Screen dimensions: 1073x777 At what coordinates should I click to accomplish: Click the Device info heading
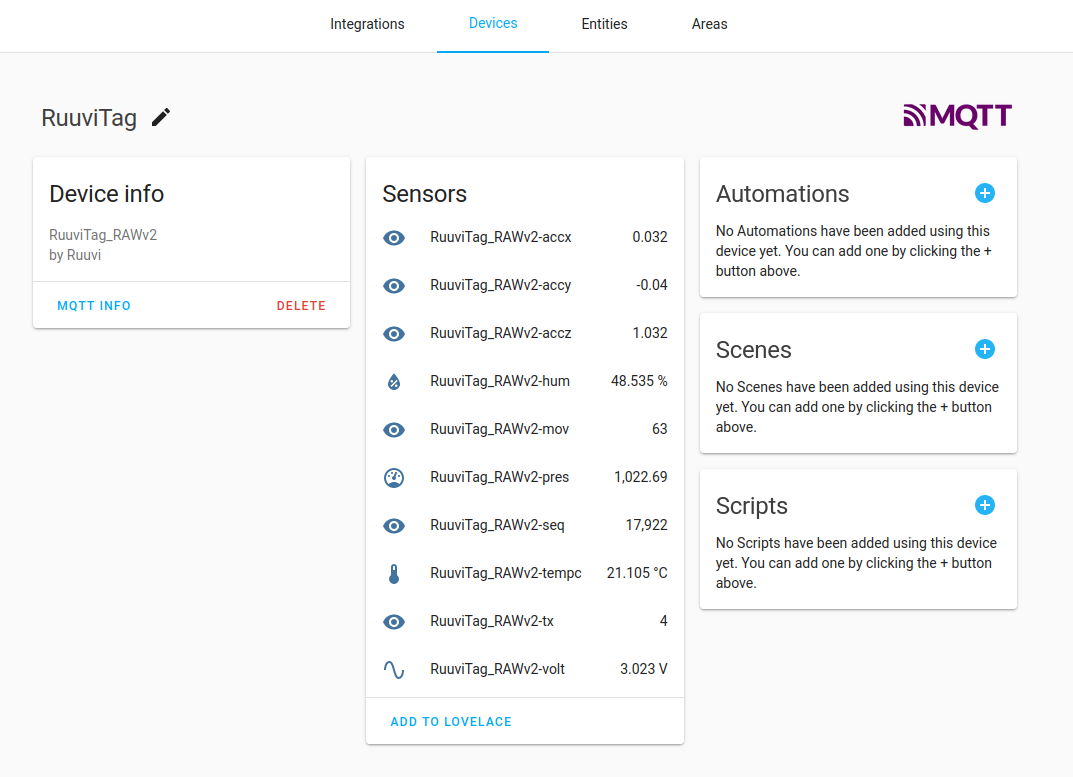(107, 194)
